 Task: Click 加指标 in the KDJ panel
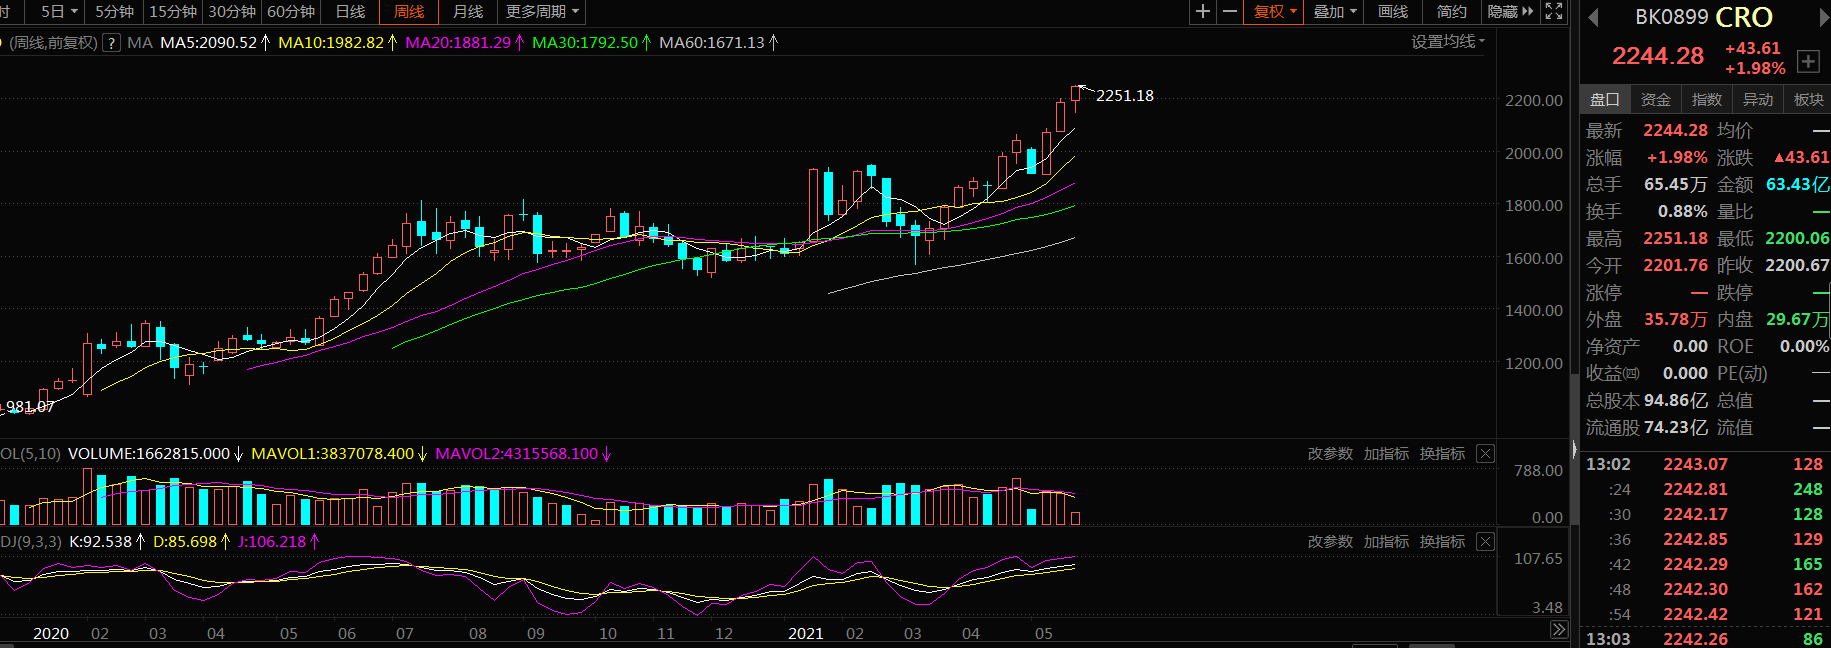click(1386, 542)
